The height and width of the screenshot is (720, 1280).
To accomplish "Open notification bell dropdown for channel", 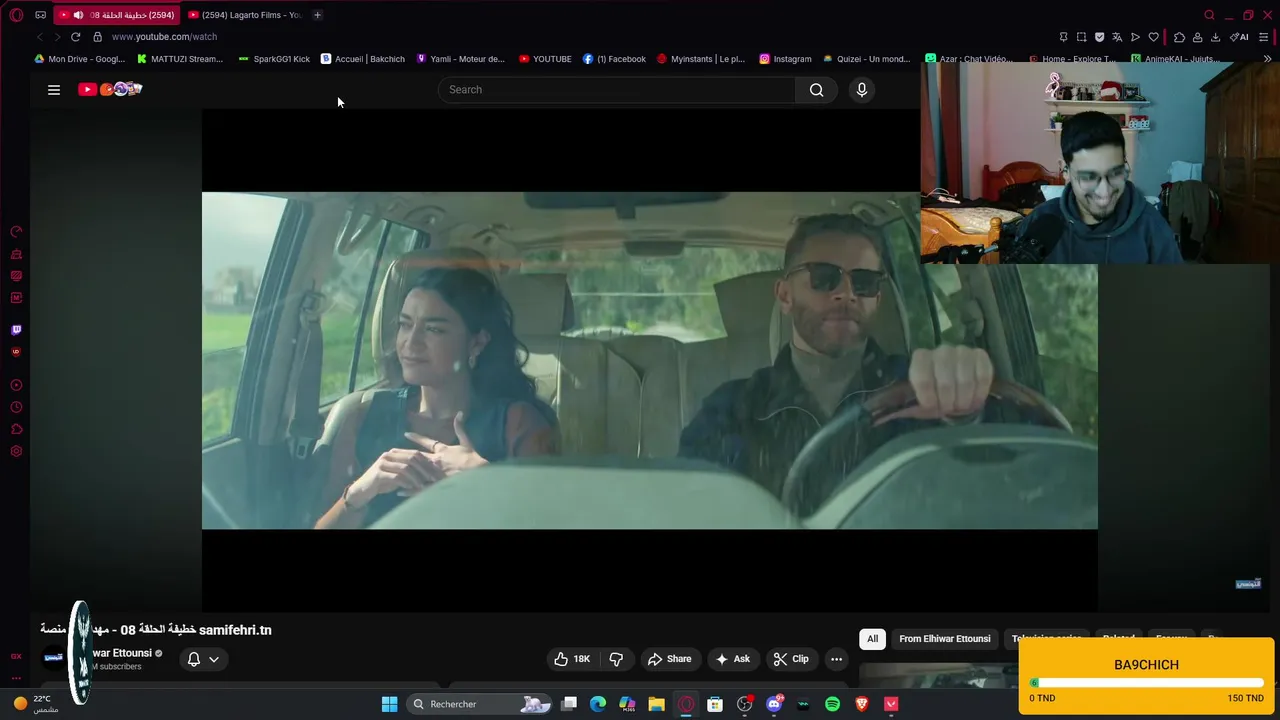I will point(203,659).
